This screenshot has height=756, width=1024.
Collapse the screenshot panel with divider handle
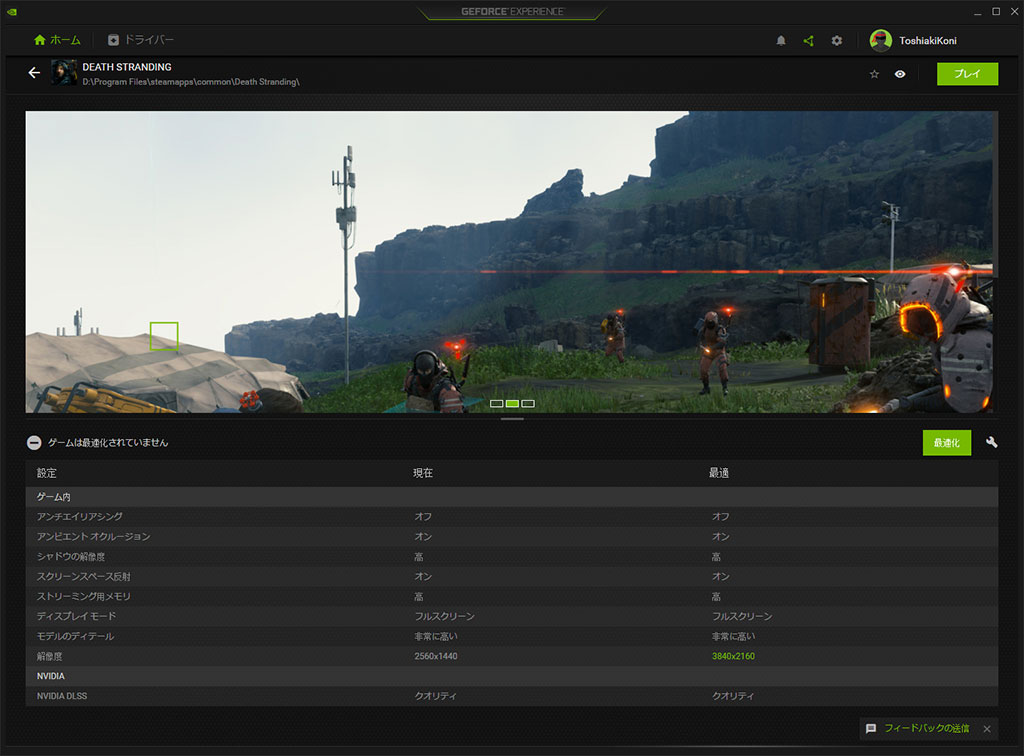point(512,419)
